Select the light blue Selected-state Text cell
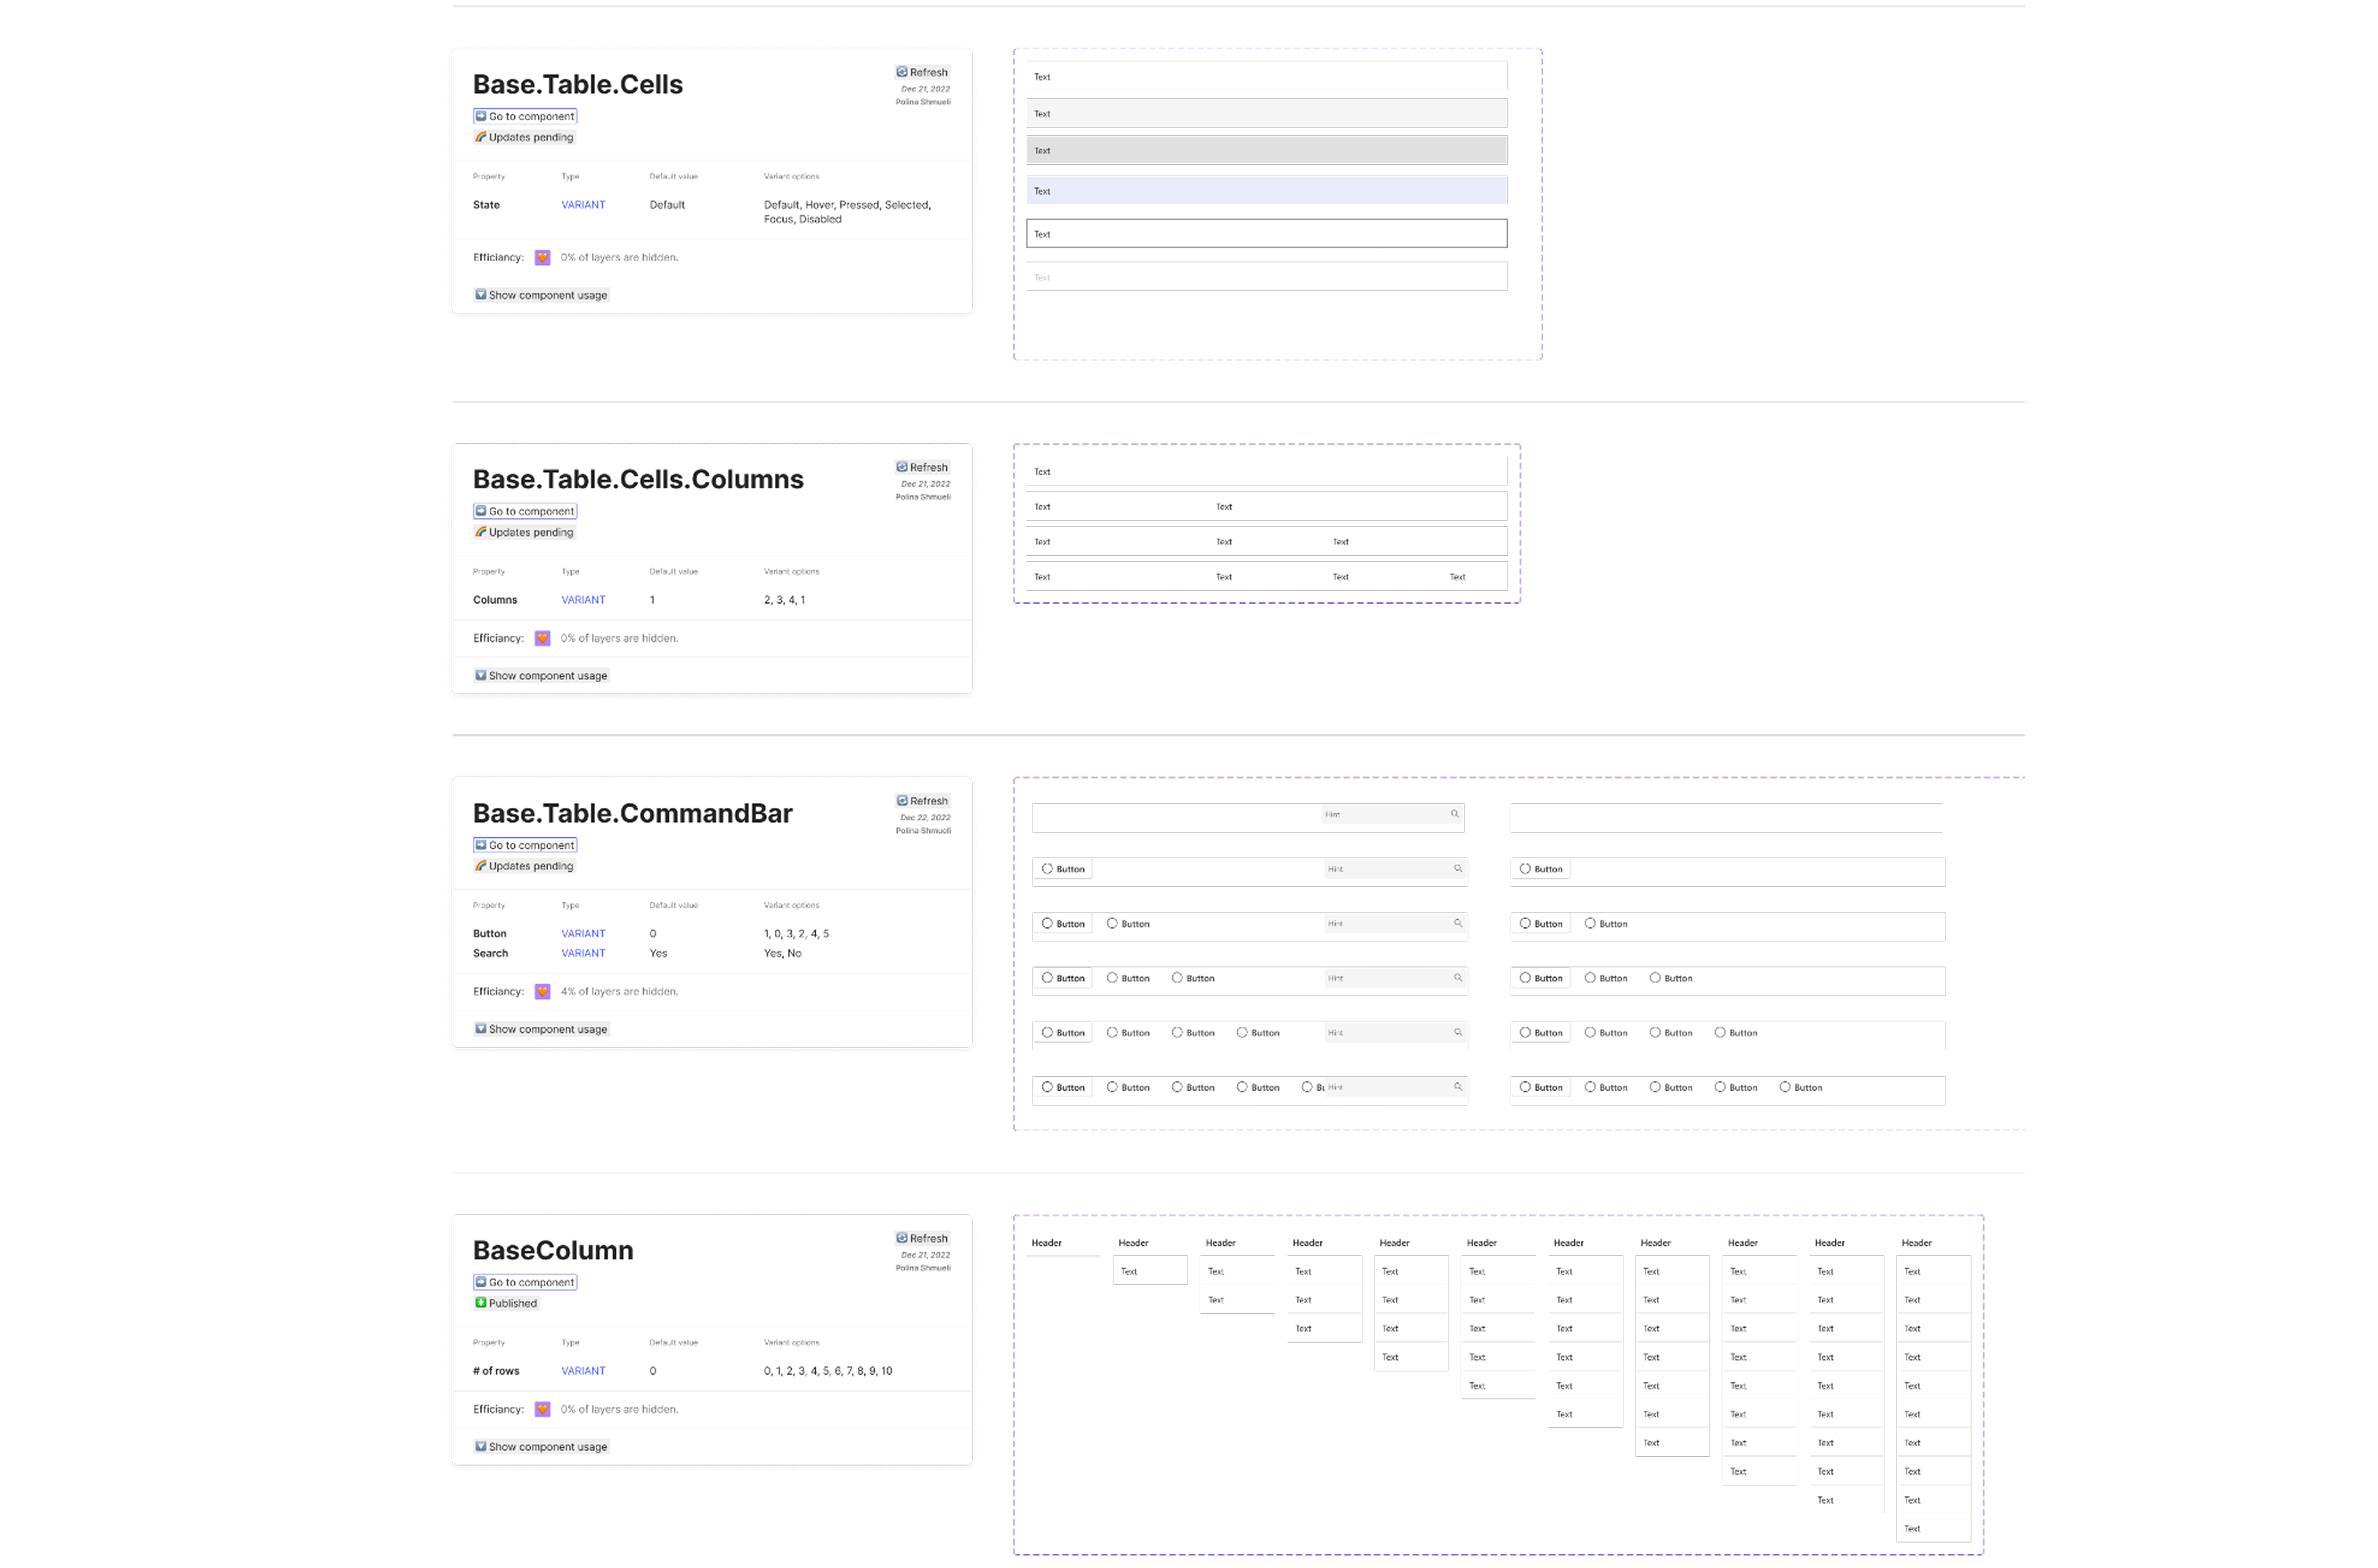The height and width of the screenshot is (1568, 2378). [1266, 190]
